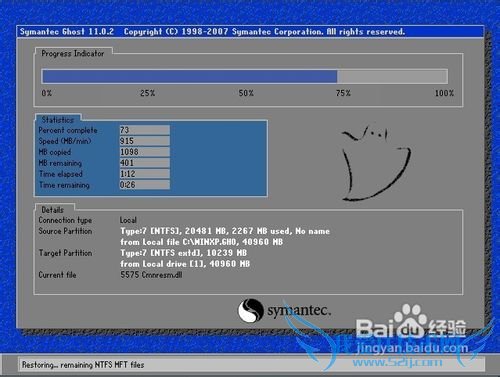Click the 25% progress scale label
Viewport: 500px width, 377px height.
pyautogui.click(x=148, y=93)
